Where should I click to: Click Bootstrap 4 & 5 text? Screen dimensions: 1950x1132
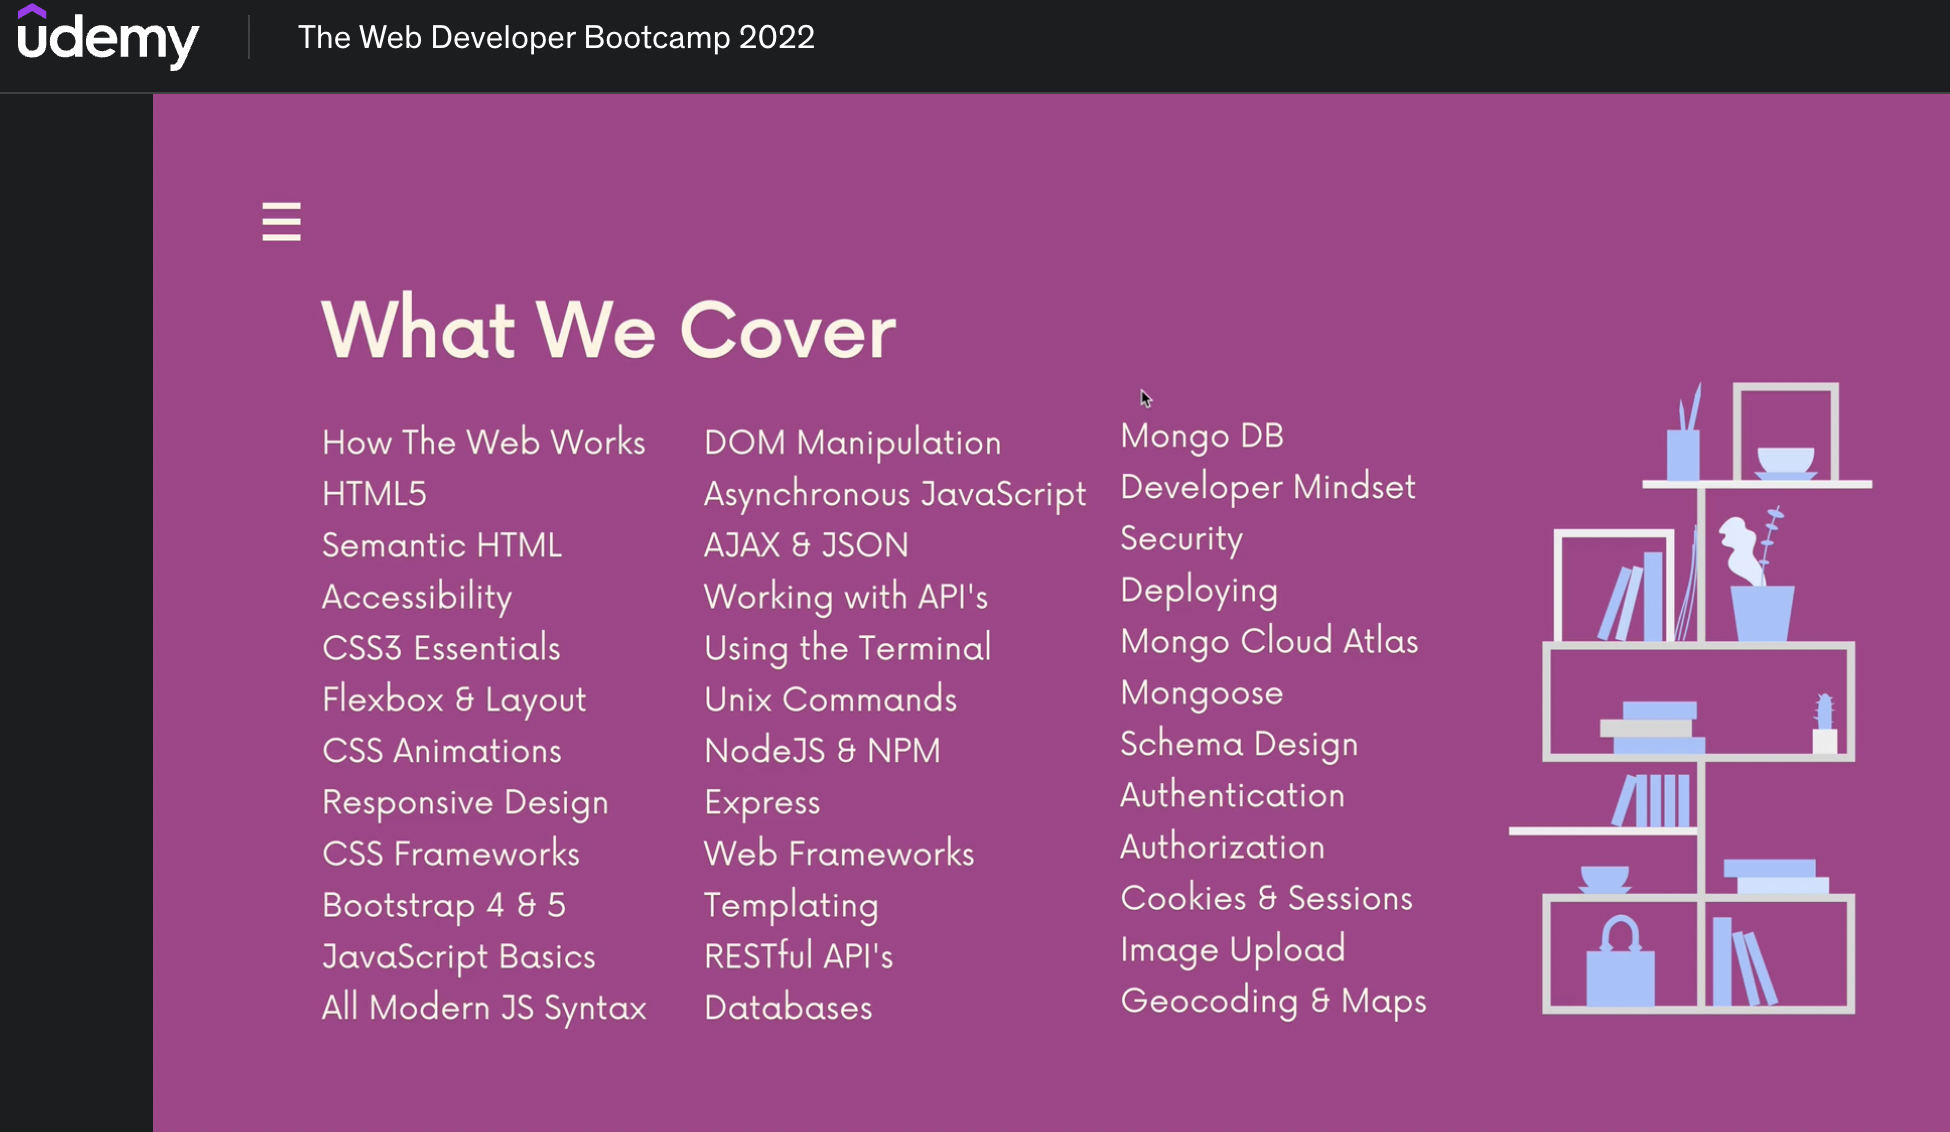[x=443, y=905]
